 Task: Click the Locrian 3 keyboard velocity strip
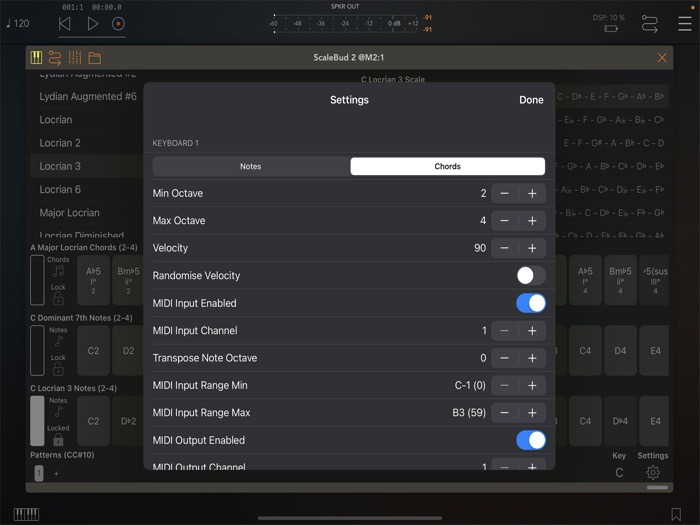click(x=37, y=421)
